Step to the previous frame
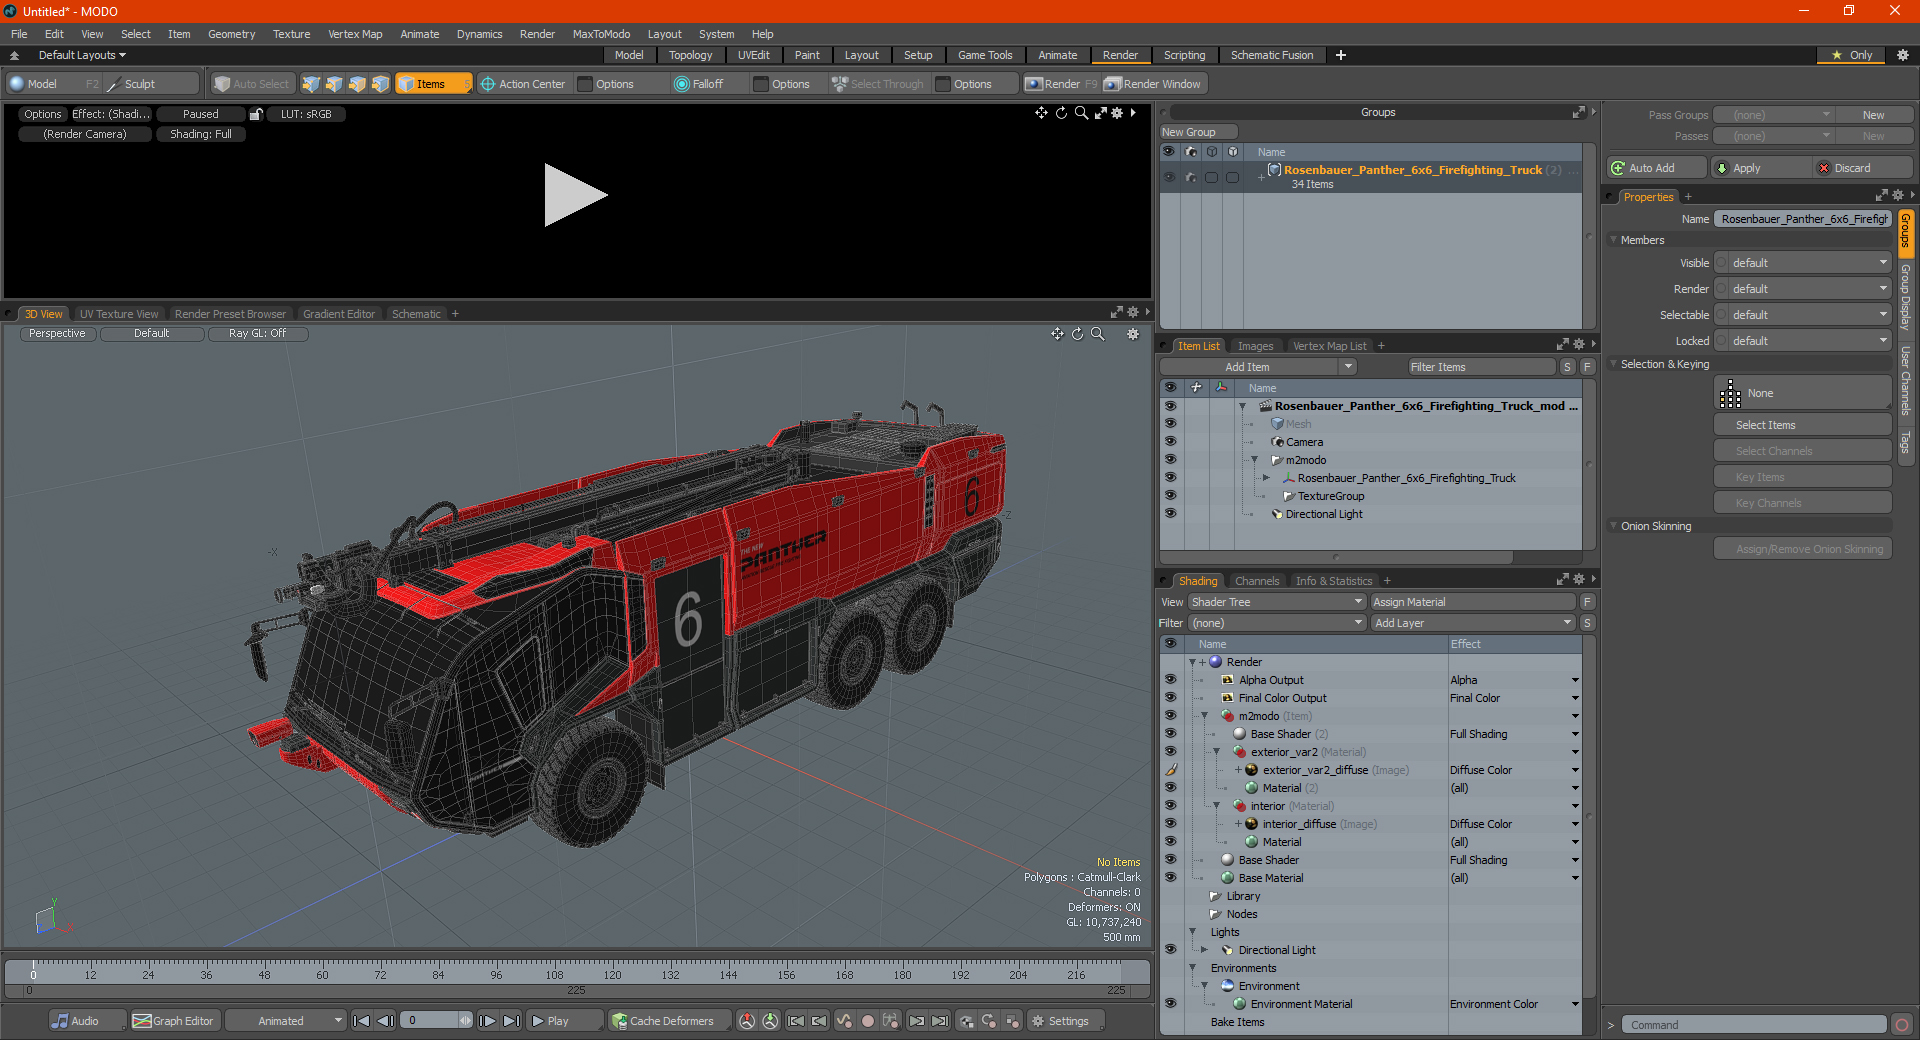Screen dimensions: 1920x1040 click(x=385, y=1021)
